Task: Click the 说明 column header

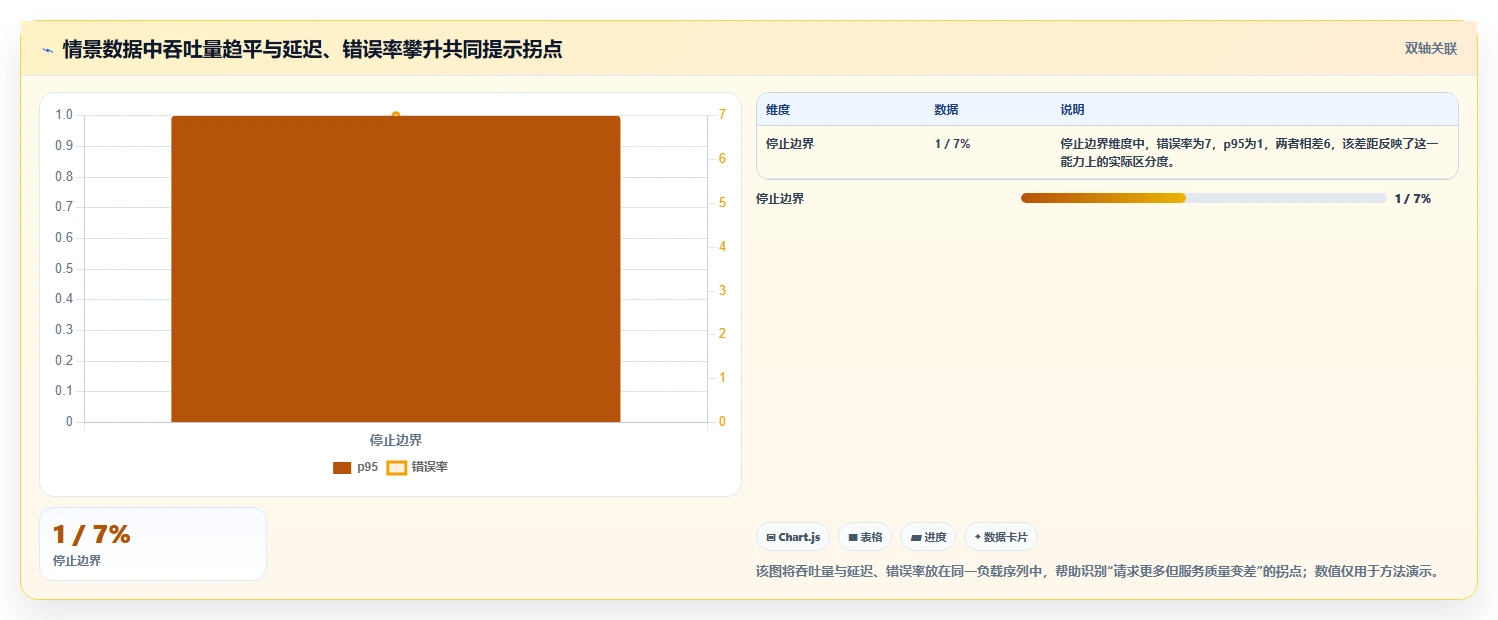Action: pyautogui.click(x=1072, y=110)
